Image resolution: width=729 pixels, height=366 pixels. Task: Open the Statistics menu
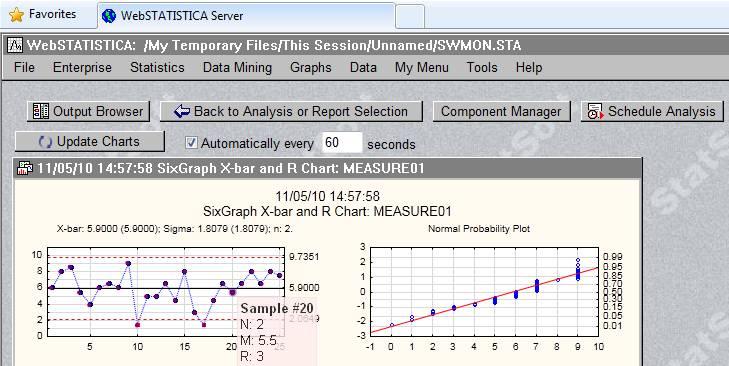(x=157, y=67)
